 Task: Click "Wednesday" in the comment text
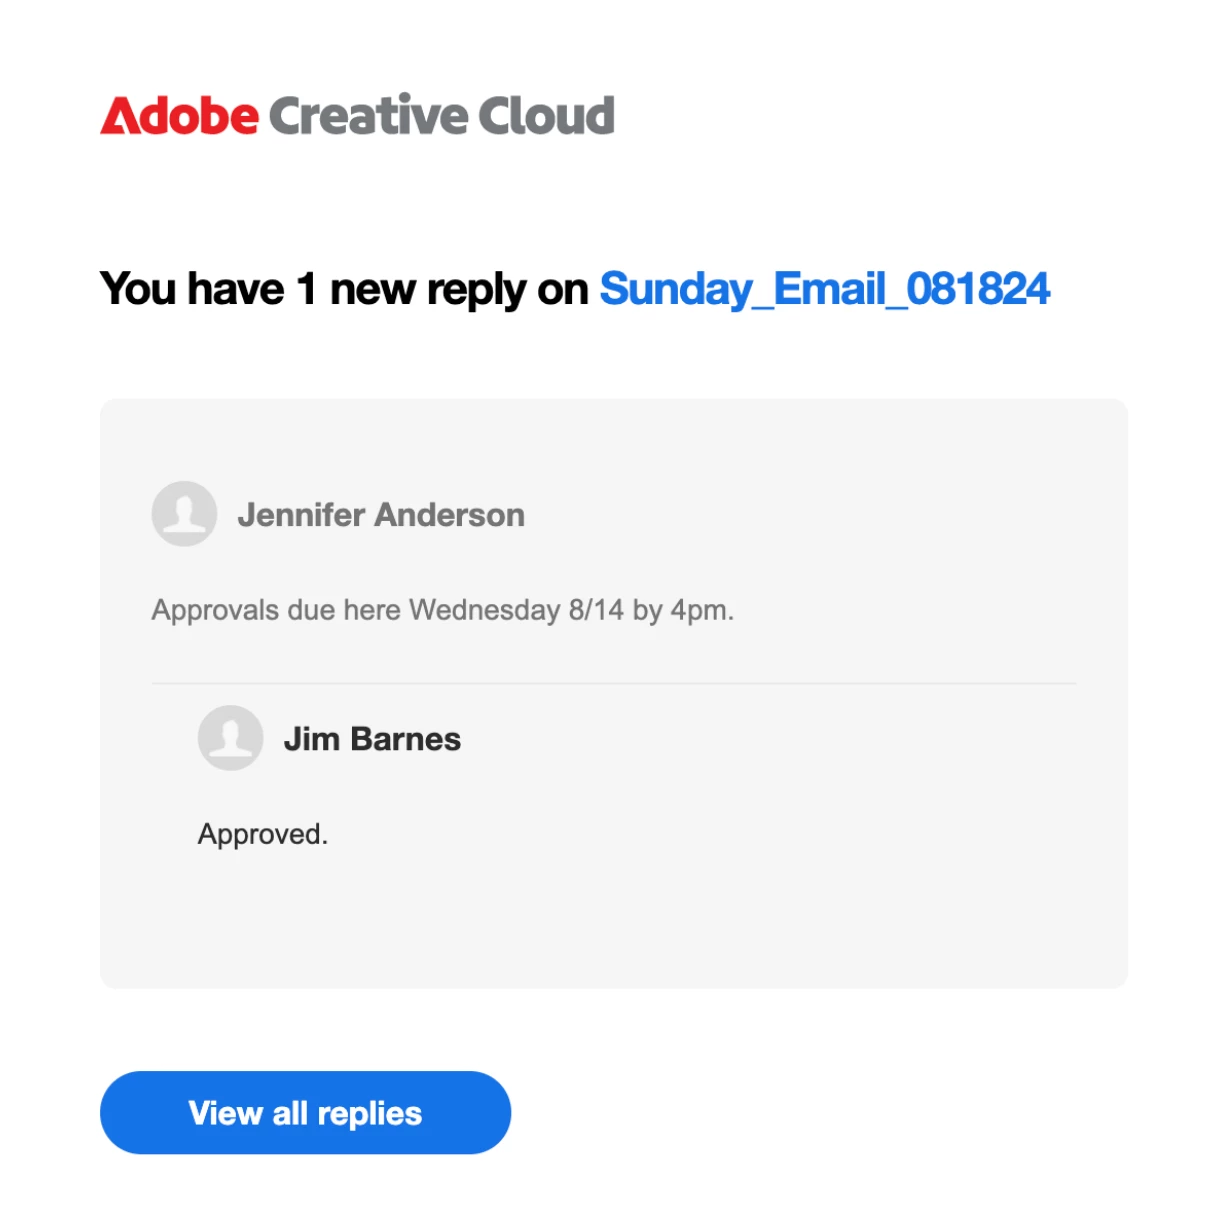485,610
